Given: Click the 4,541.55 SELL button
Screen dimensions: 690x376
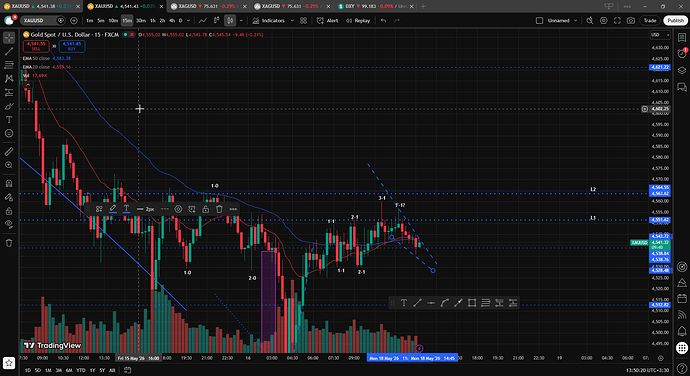Looking at the screenshot, I should coord(36,46).
